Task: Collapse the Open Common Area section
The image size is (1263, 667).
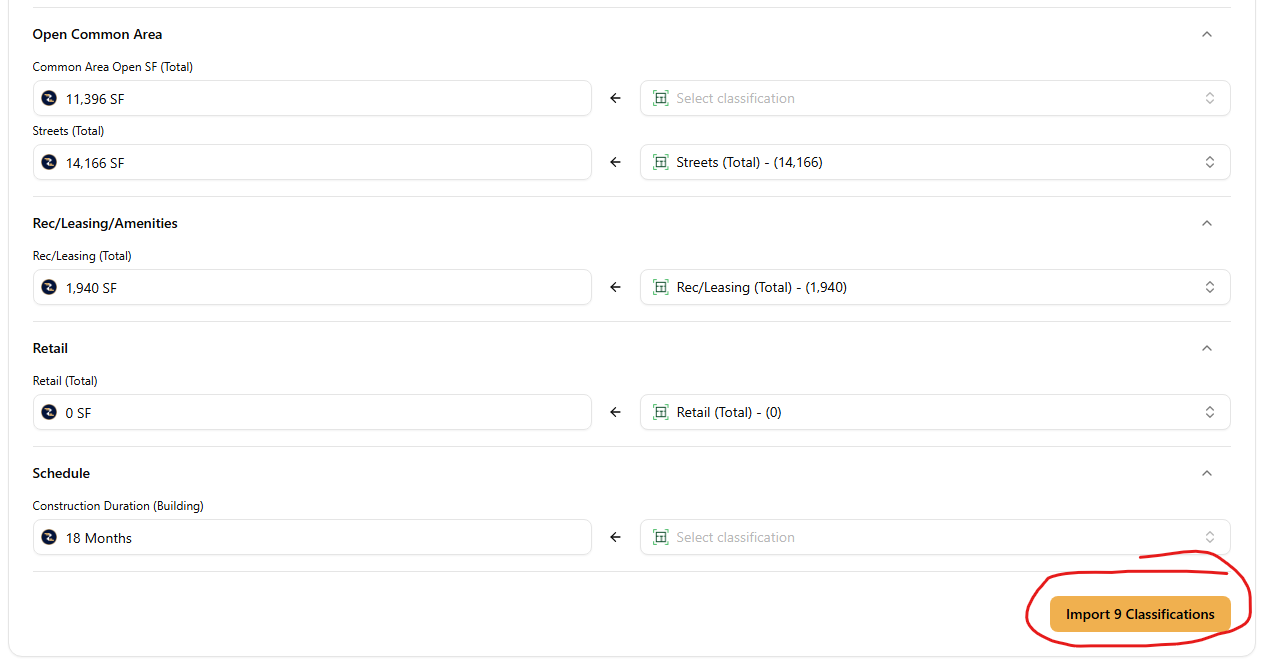Action: pyautogui.click(x=1206, y=34)
